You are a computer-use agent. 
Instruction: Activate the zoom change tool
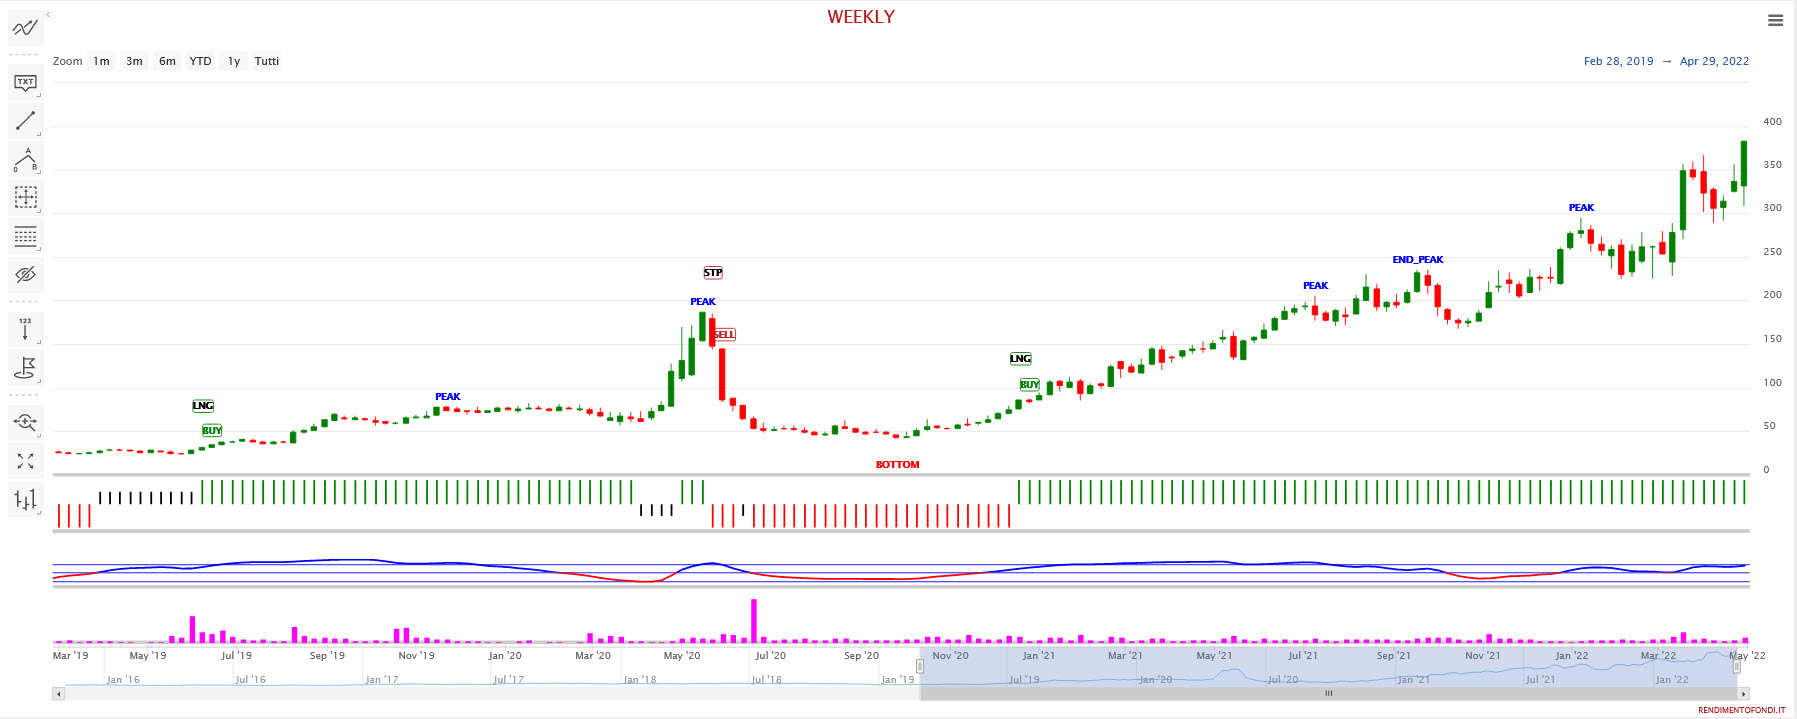pyautogui.click(x=25, y=422)
